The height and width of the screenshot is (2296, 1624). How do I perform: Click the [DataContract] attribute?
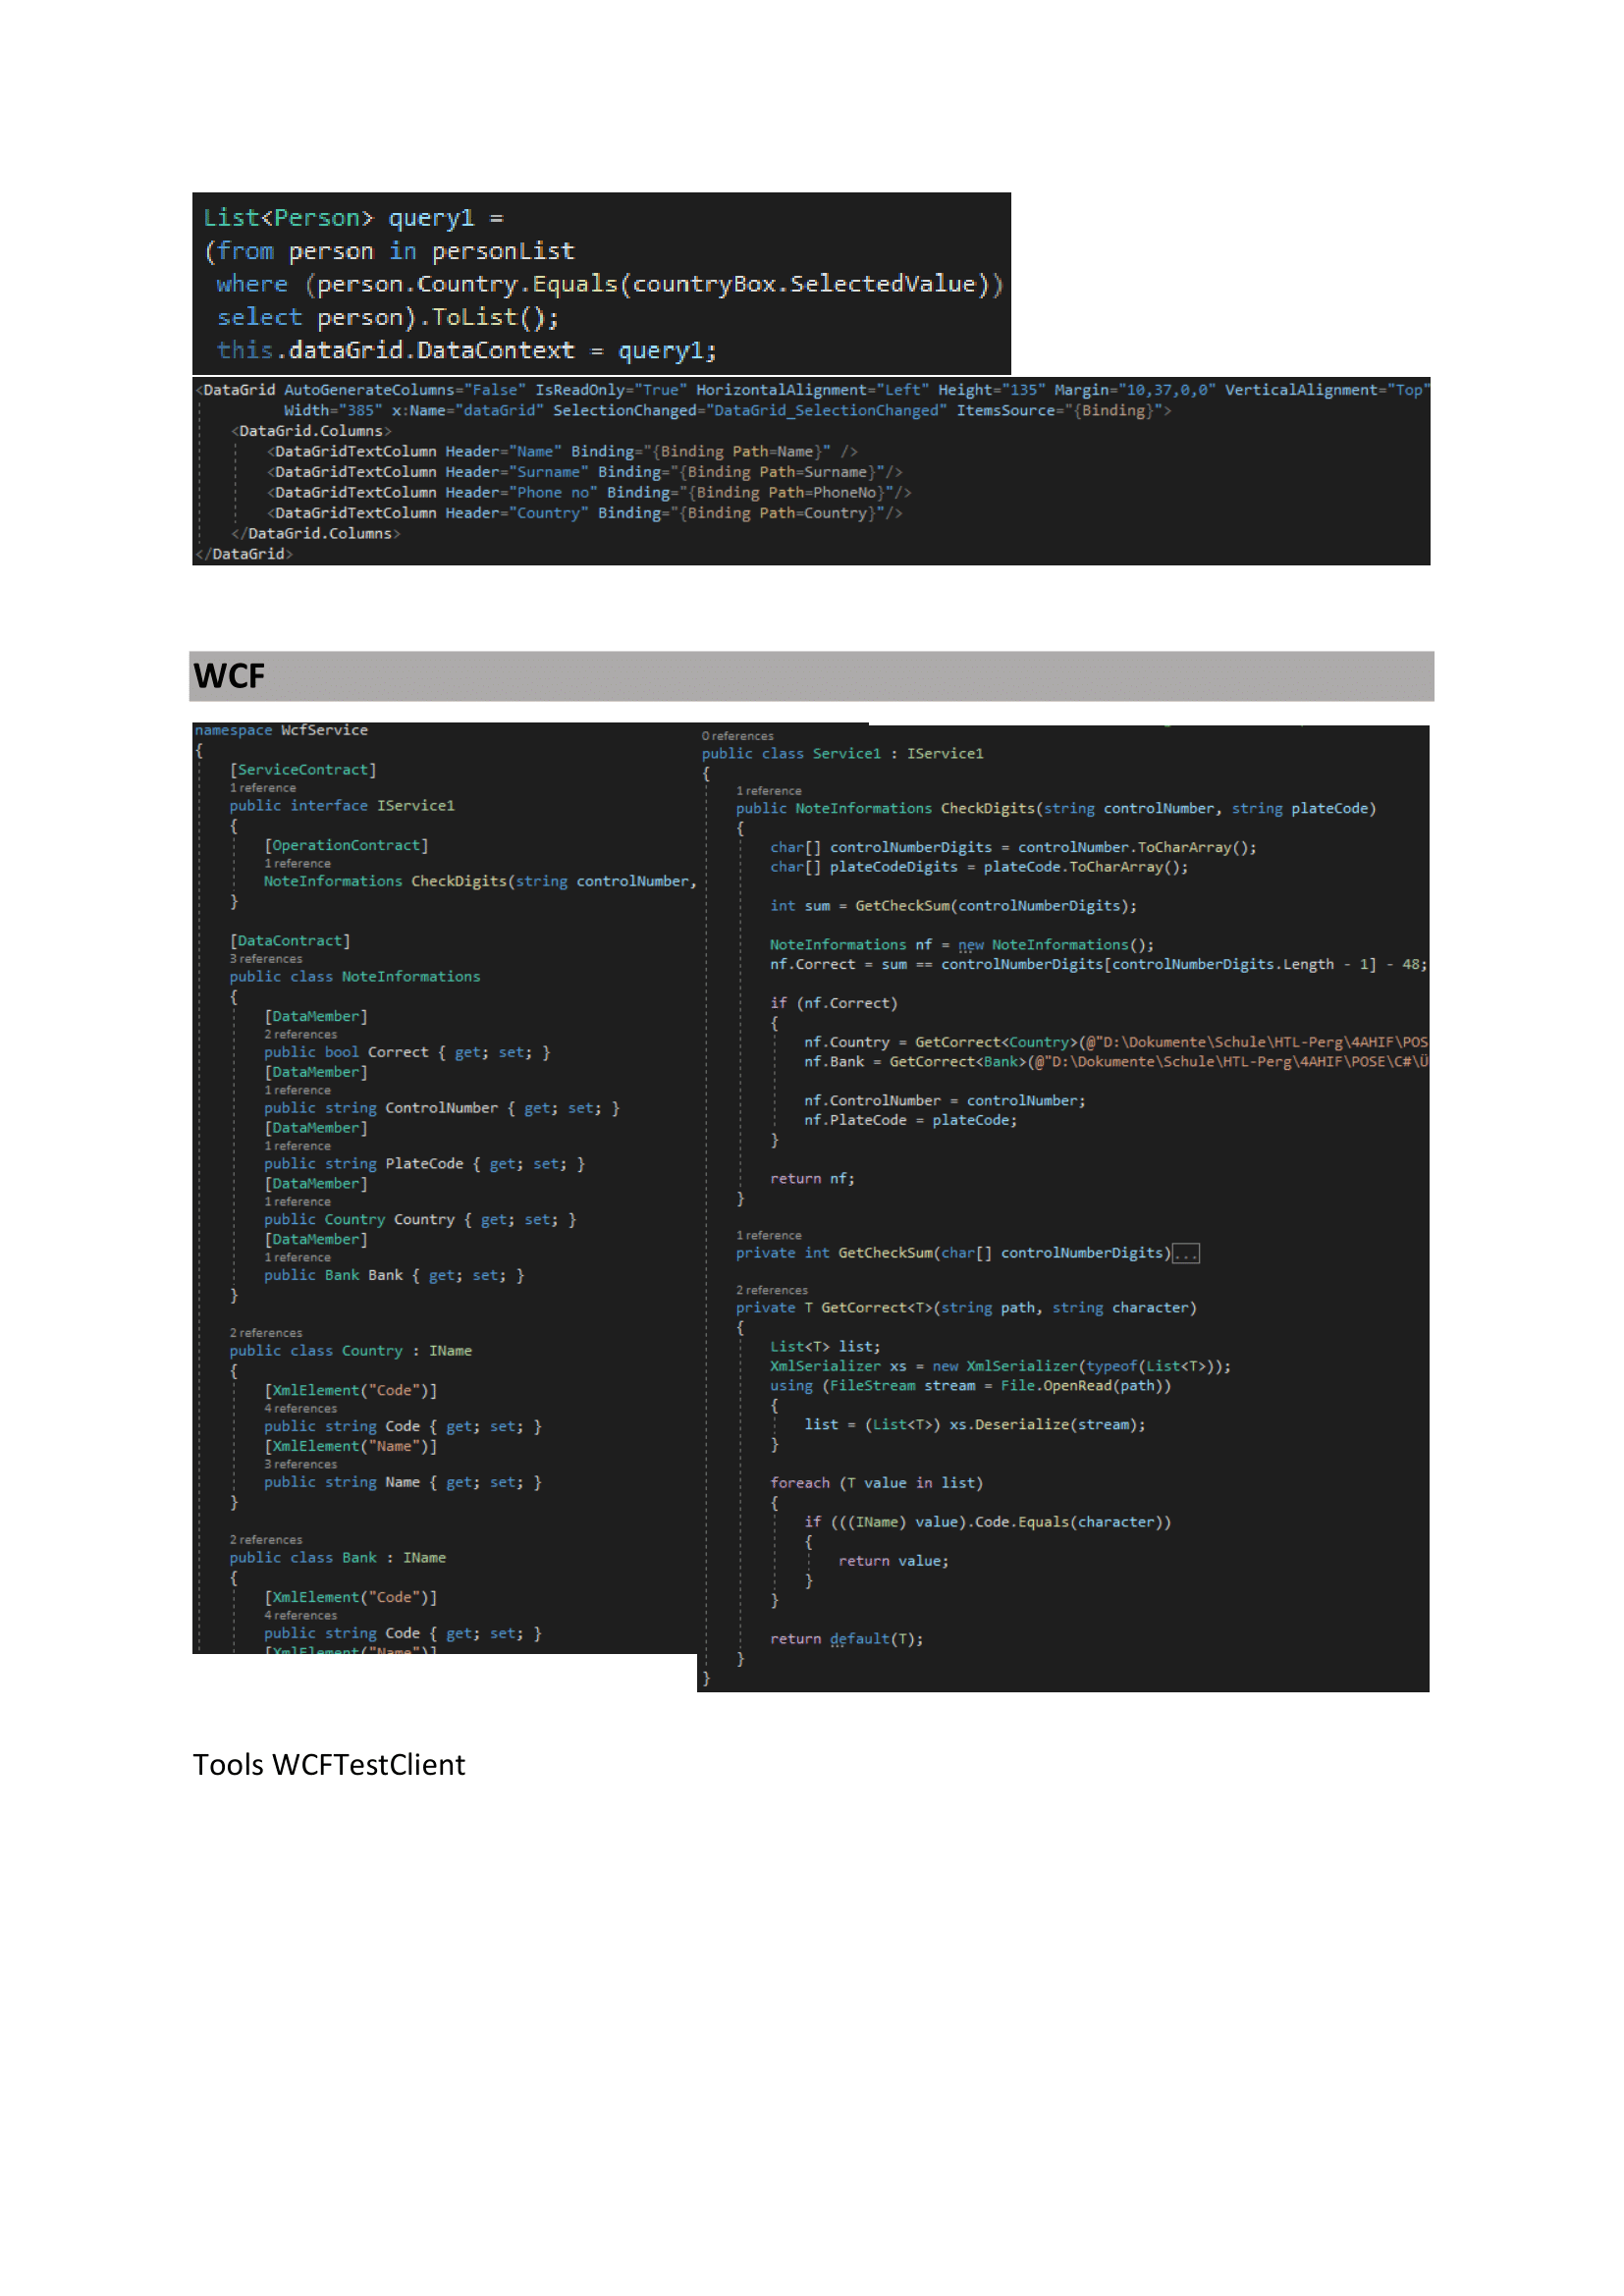pyautogui.click(x=290, y=940)
